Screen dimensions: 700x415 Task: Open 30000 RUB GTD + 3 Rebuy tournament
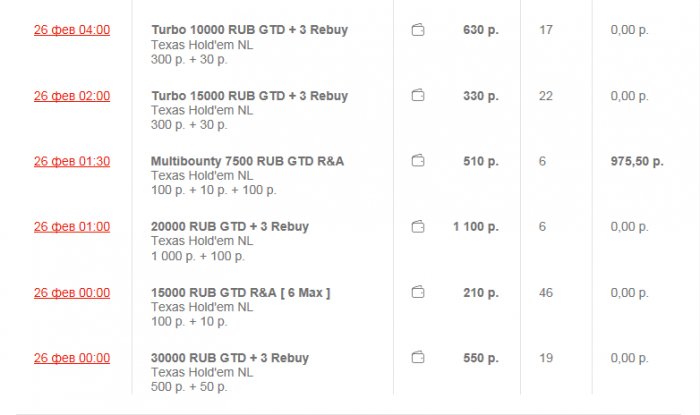[229, 358]
